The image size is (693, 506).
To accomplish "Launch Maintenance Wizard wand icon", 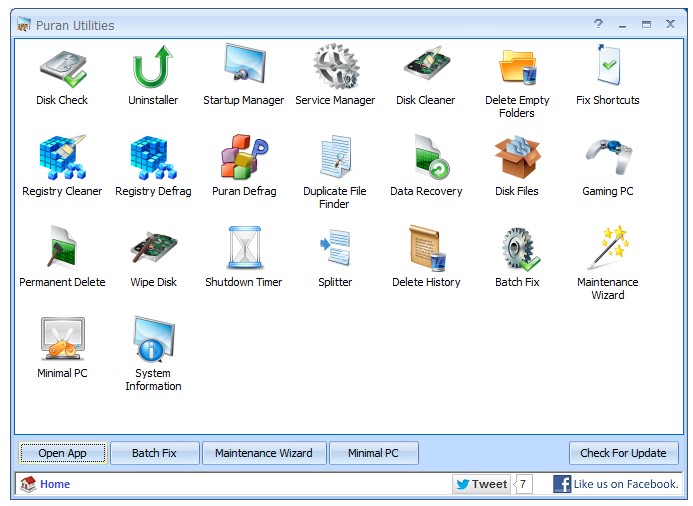I will (609, 247).
